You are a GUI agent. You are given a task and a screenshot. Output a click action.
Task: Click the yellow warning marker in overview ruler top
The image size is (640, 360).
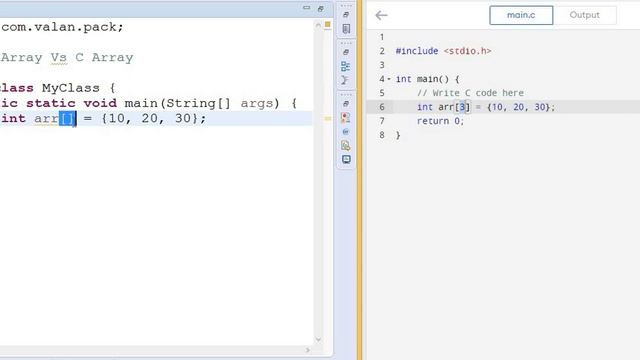327,25
